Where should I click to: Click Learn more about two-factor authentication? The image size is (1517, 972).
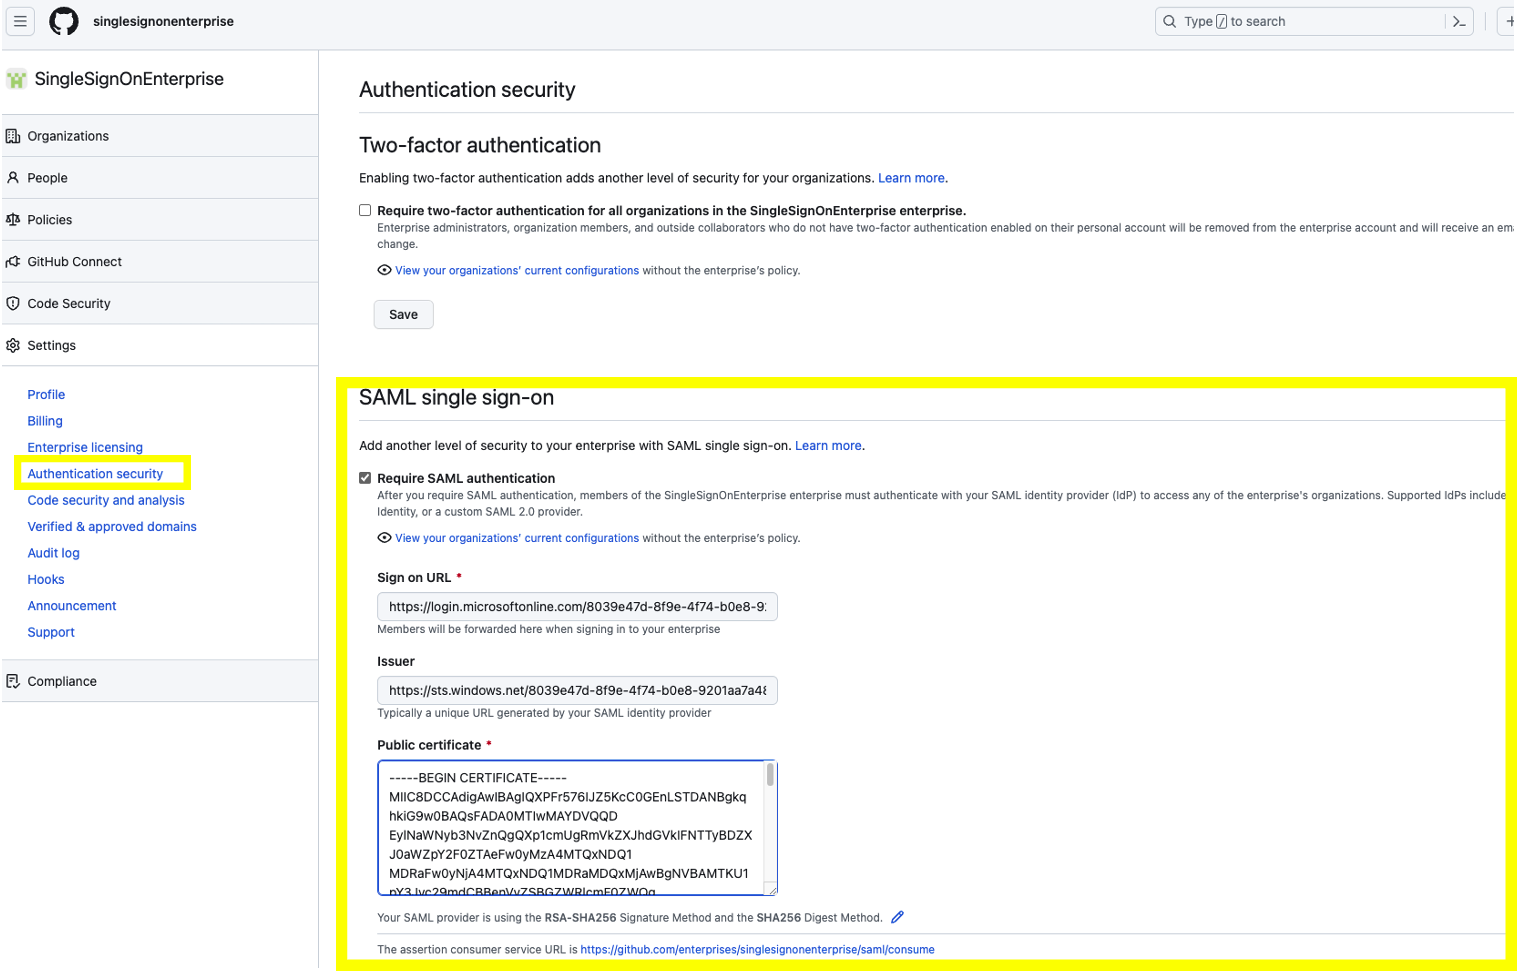coord(911,178)
